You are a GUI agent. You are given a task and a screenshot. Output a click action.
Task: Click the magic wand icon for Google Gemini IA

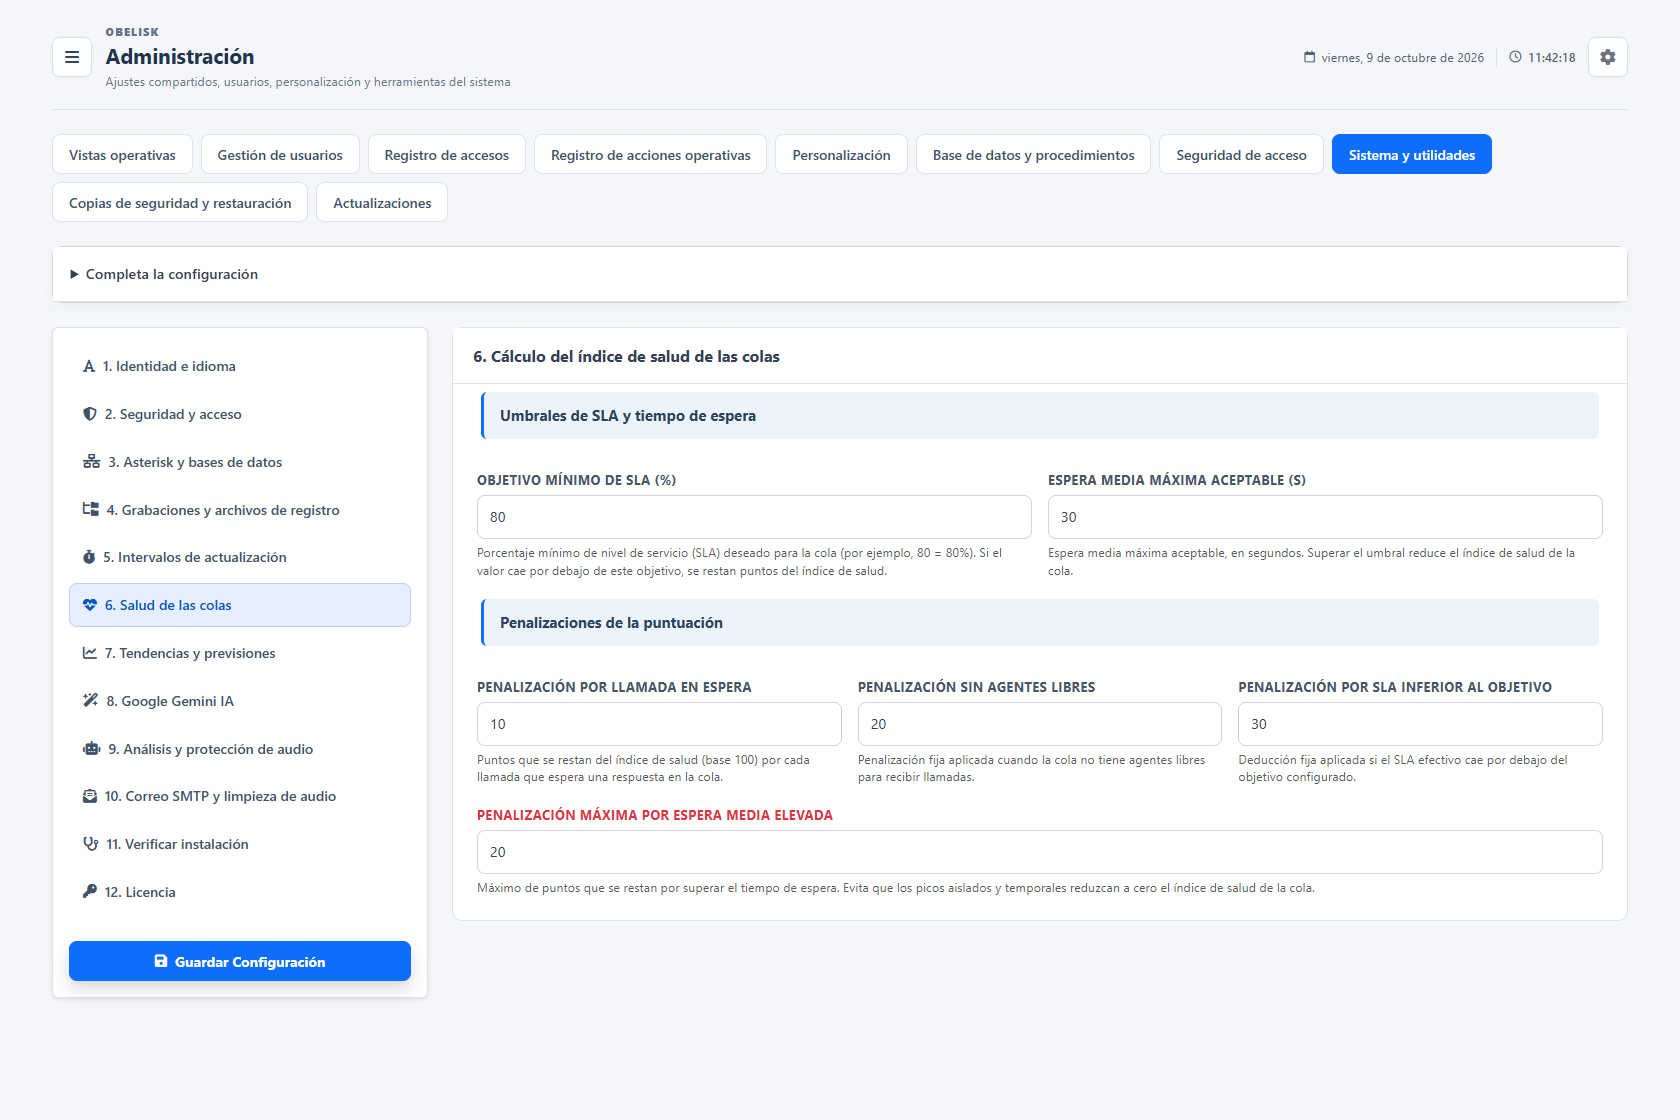coord(91,701)
